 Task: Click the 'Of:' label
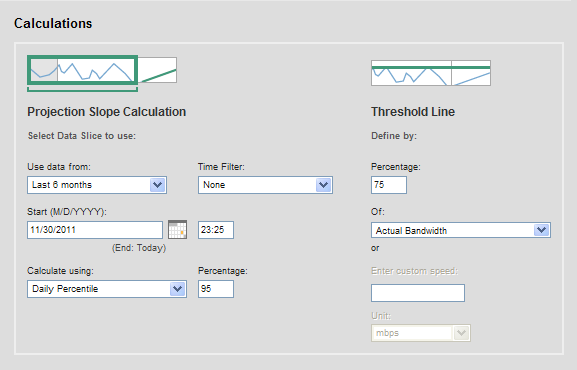coord(378,212)
